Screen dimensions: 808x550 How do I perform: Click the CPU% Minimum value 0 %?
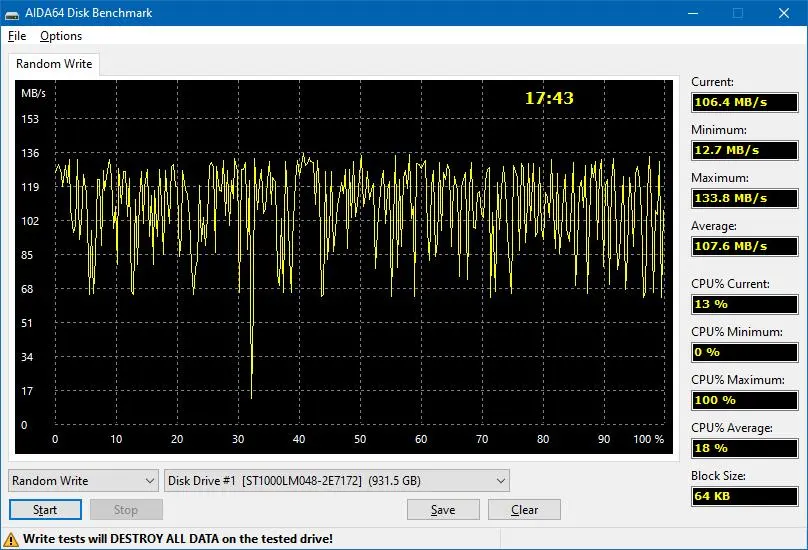[x=745, y=353]
